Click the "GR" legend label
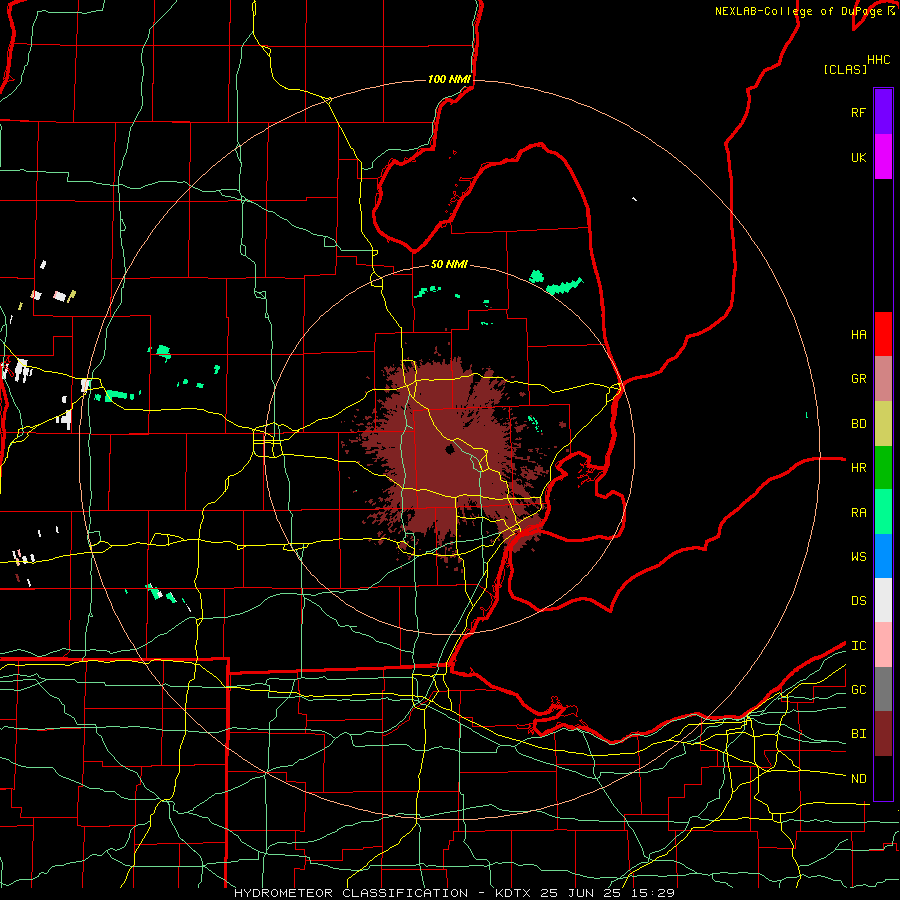 [858, 379]
